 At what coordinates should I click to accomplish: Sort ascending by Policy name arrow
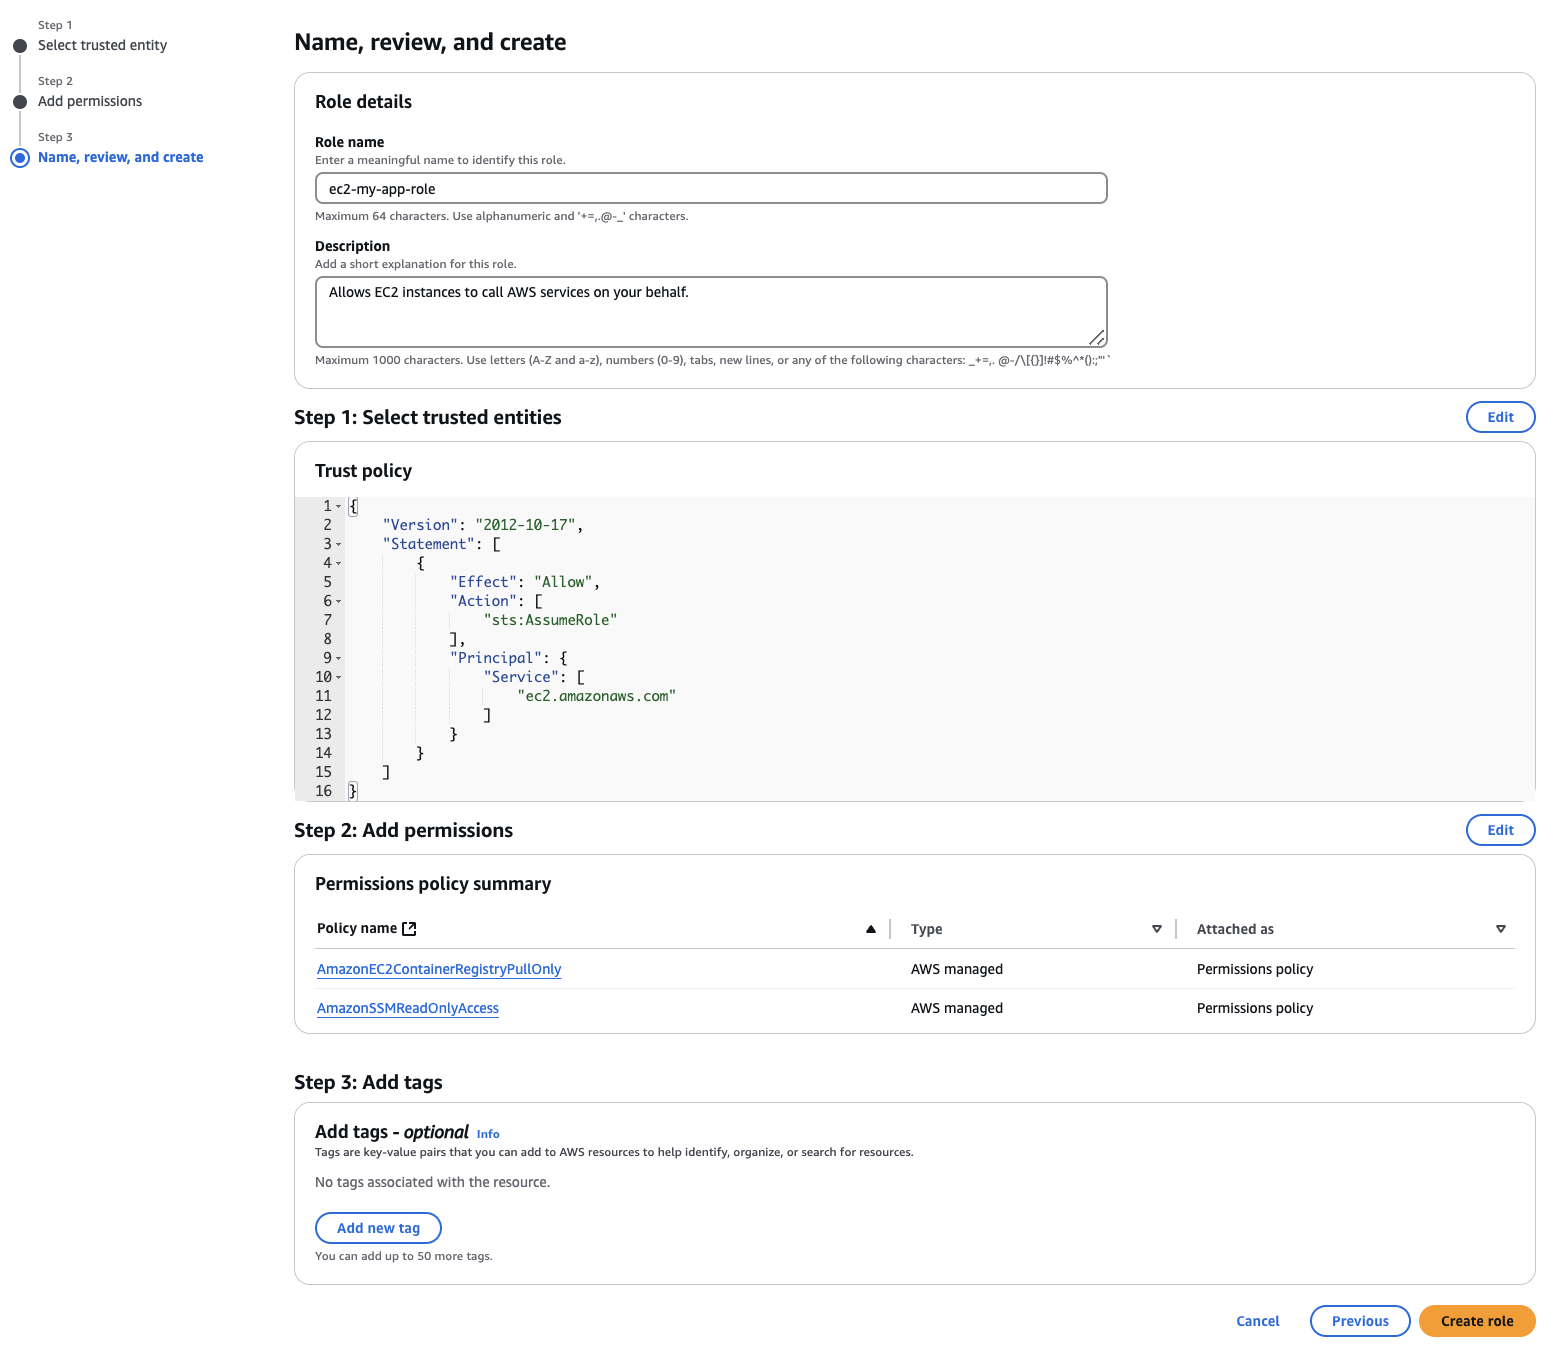[871, 929]
